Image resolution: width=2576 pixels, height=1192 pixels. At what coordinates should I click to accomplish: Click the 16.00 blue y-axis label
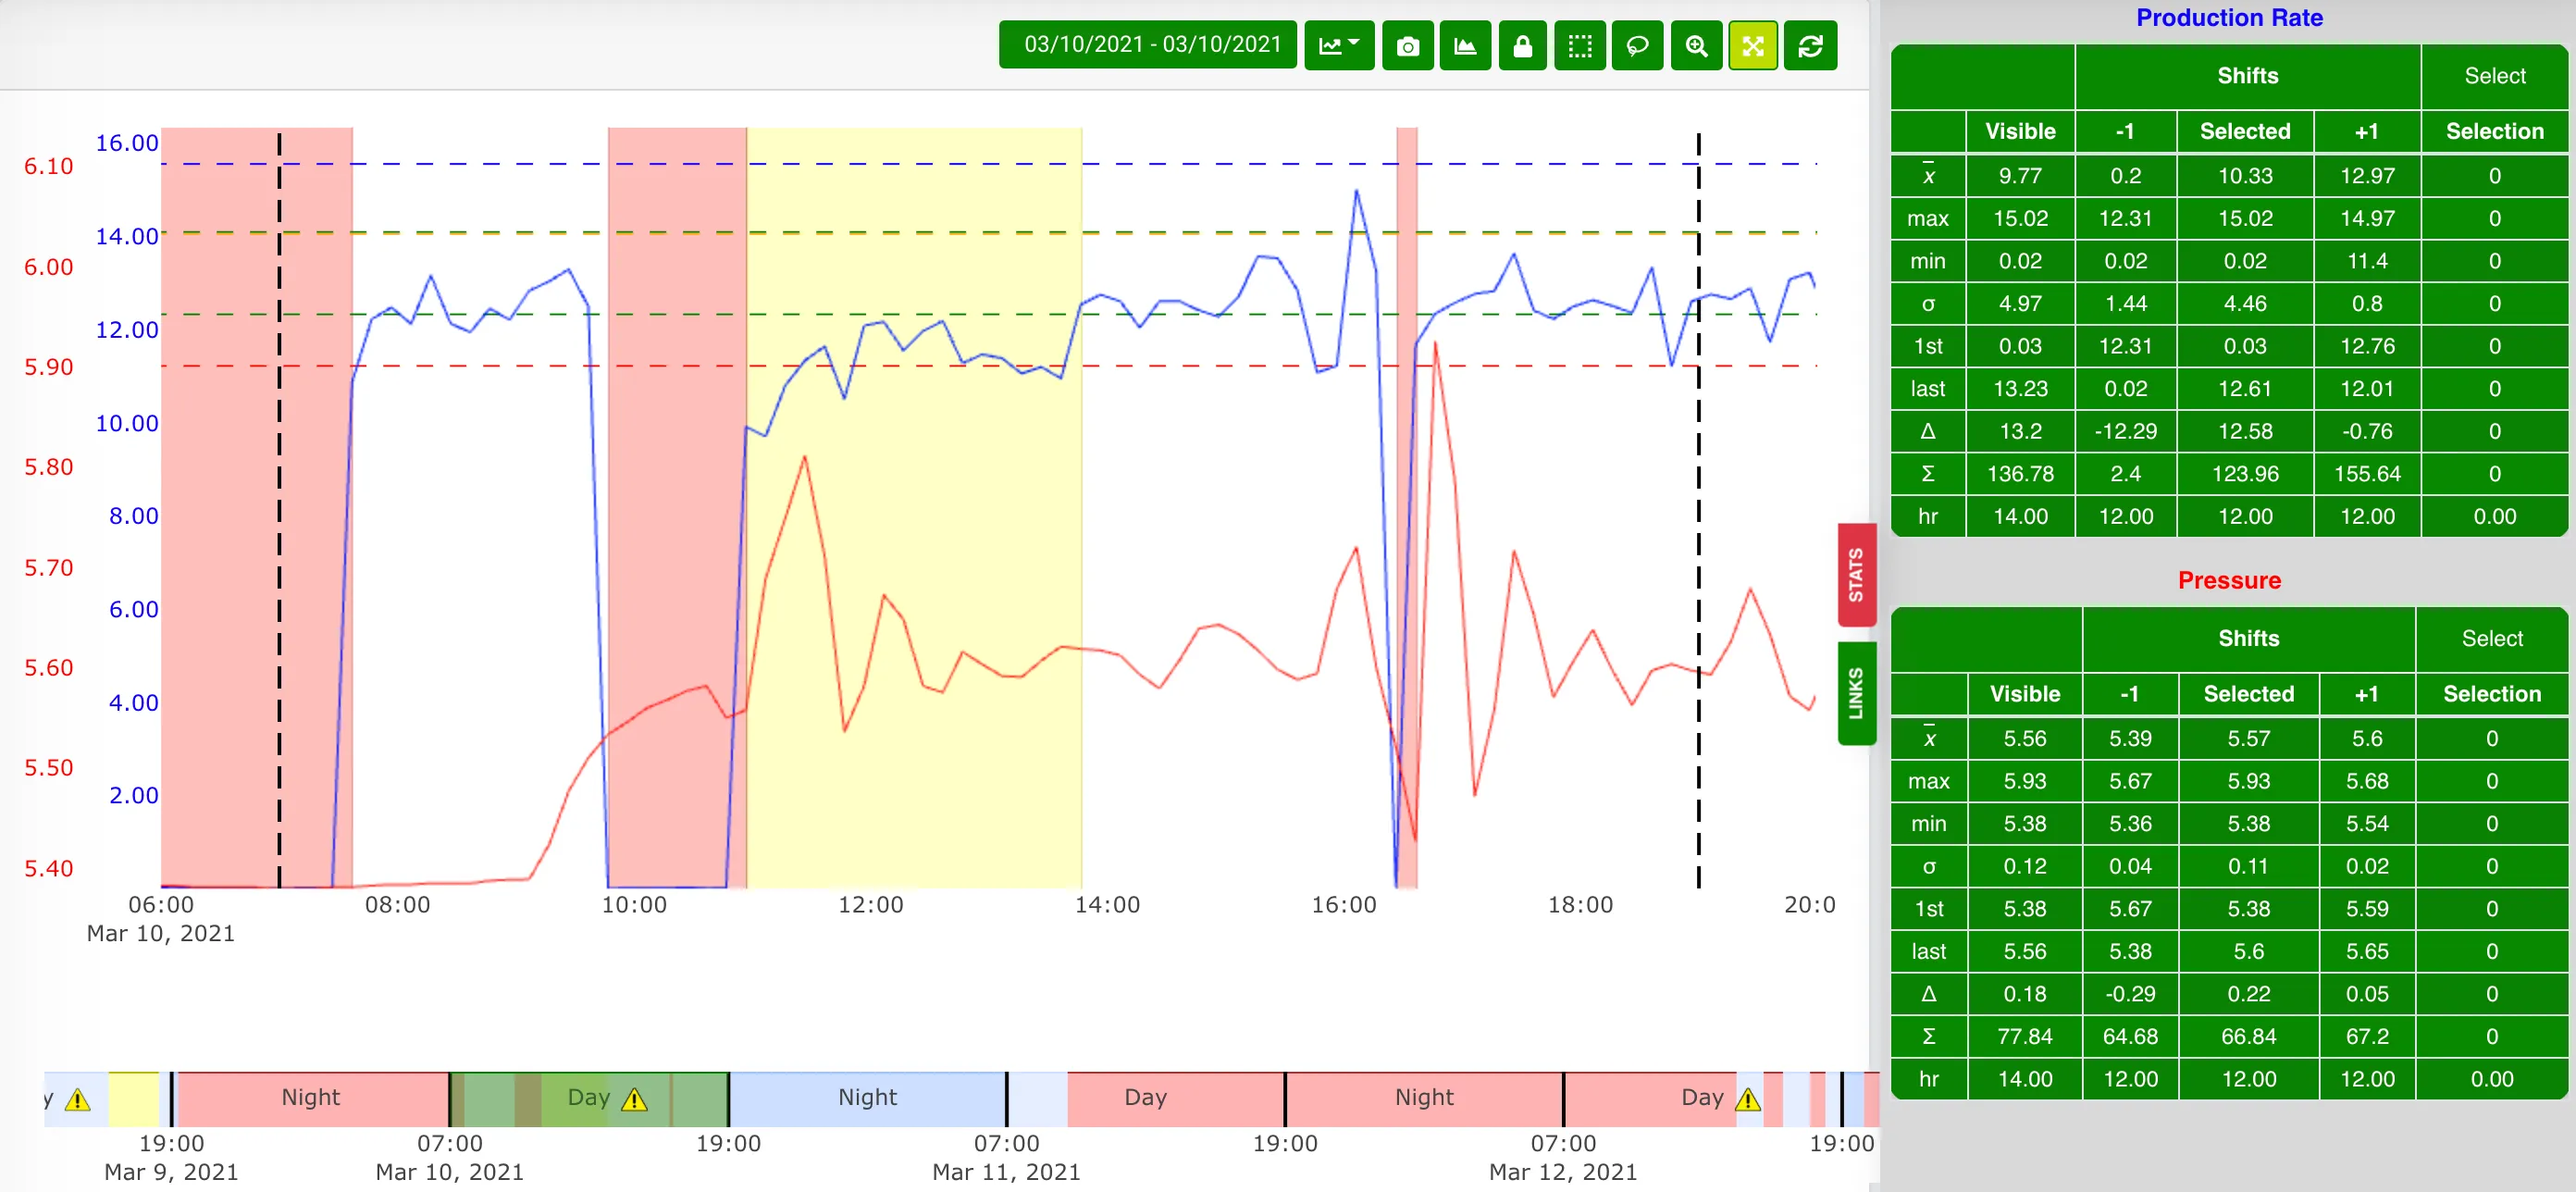tap(127, 143)
